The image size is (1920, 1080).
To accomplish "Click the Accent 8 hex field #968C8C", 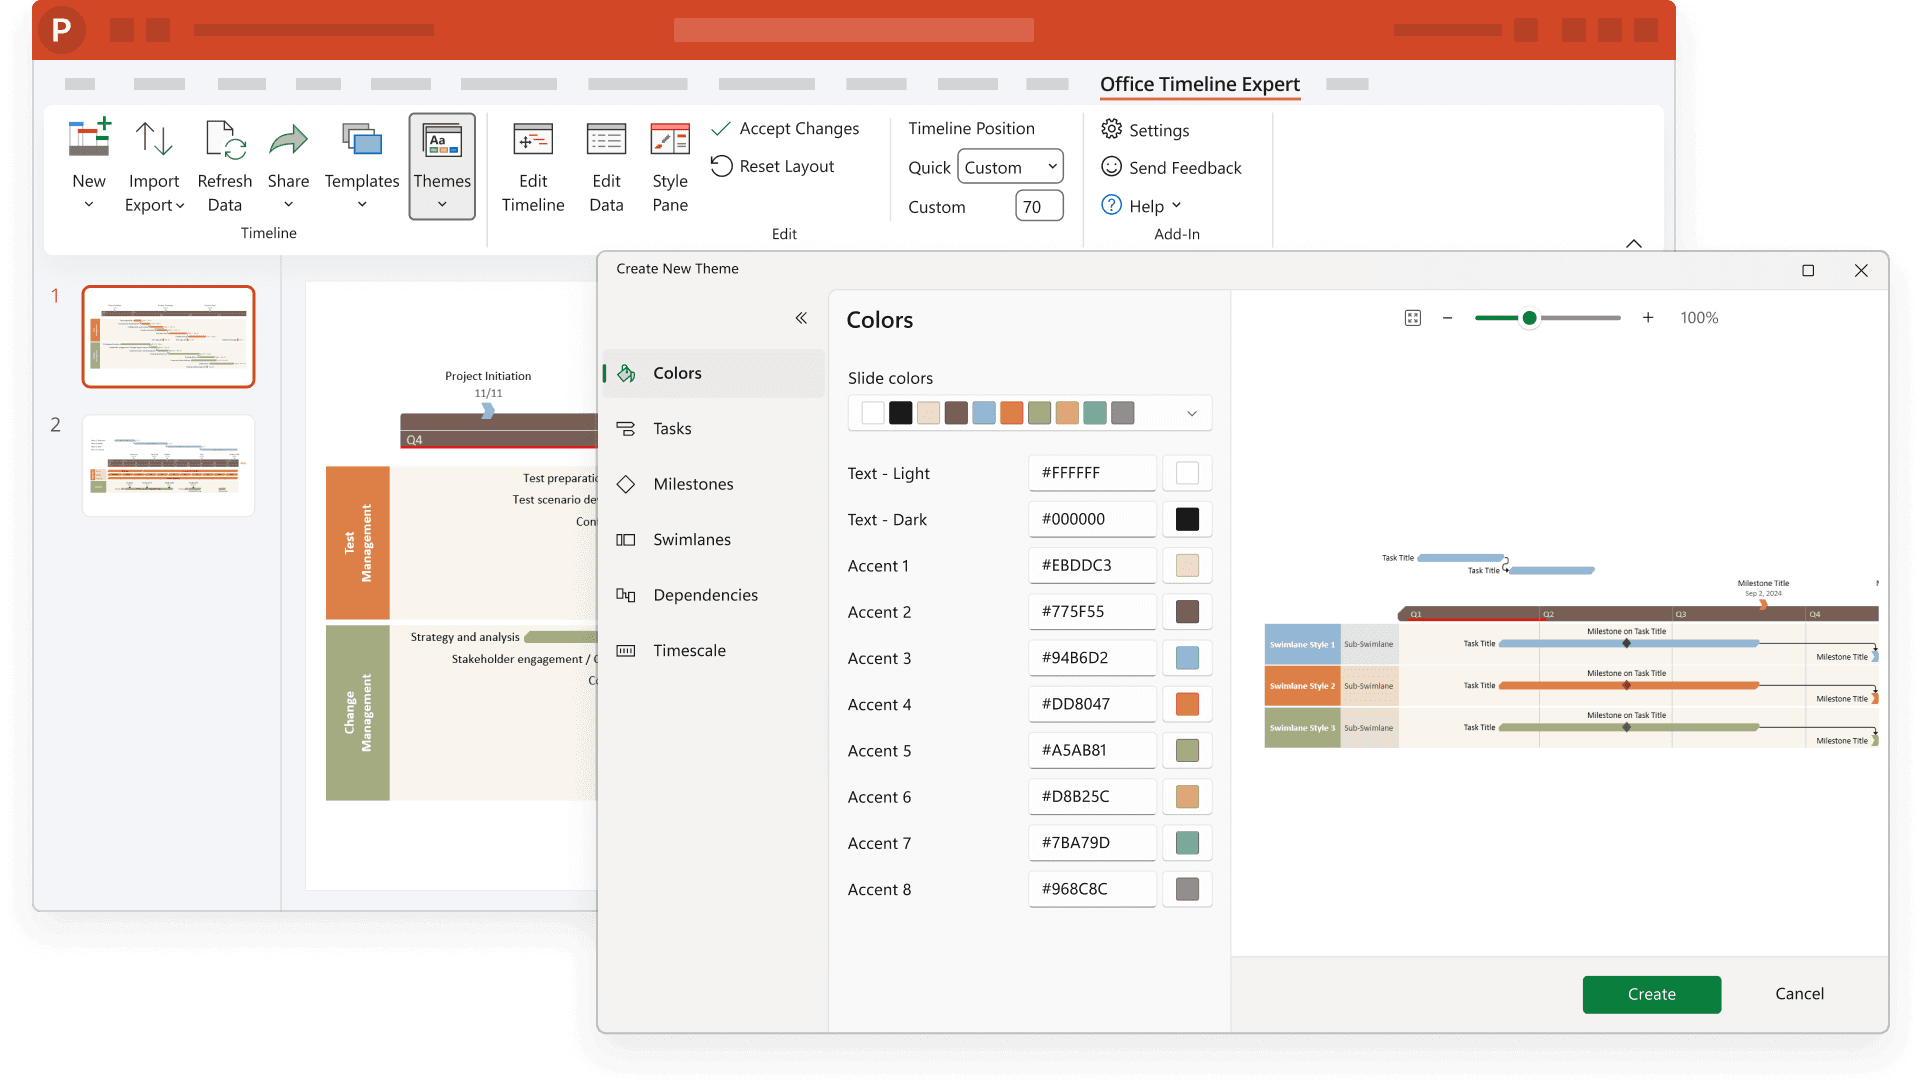I will click(1092, 889).
